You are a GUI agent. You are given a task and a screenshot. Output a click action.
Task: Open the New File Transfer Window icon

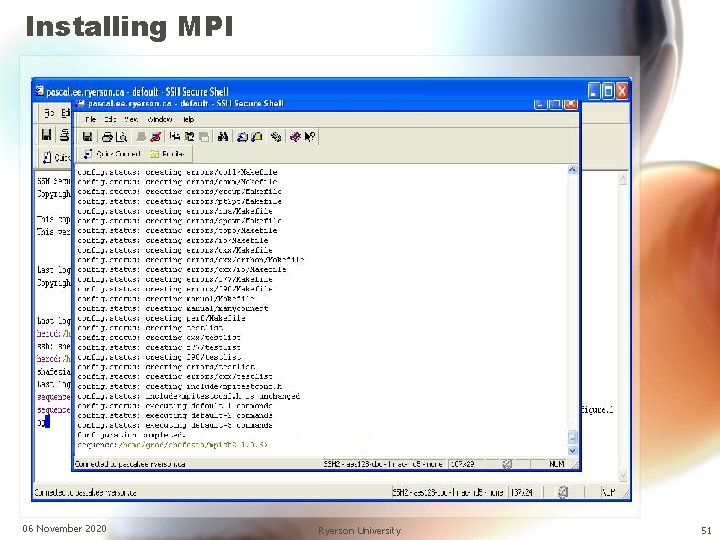[x=257, y=136]
